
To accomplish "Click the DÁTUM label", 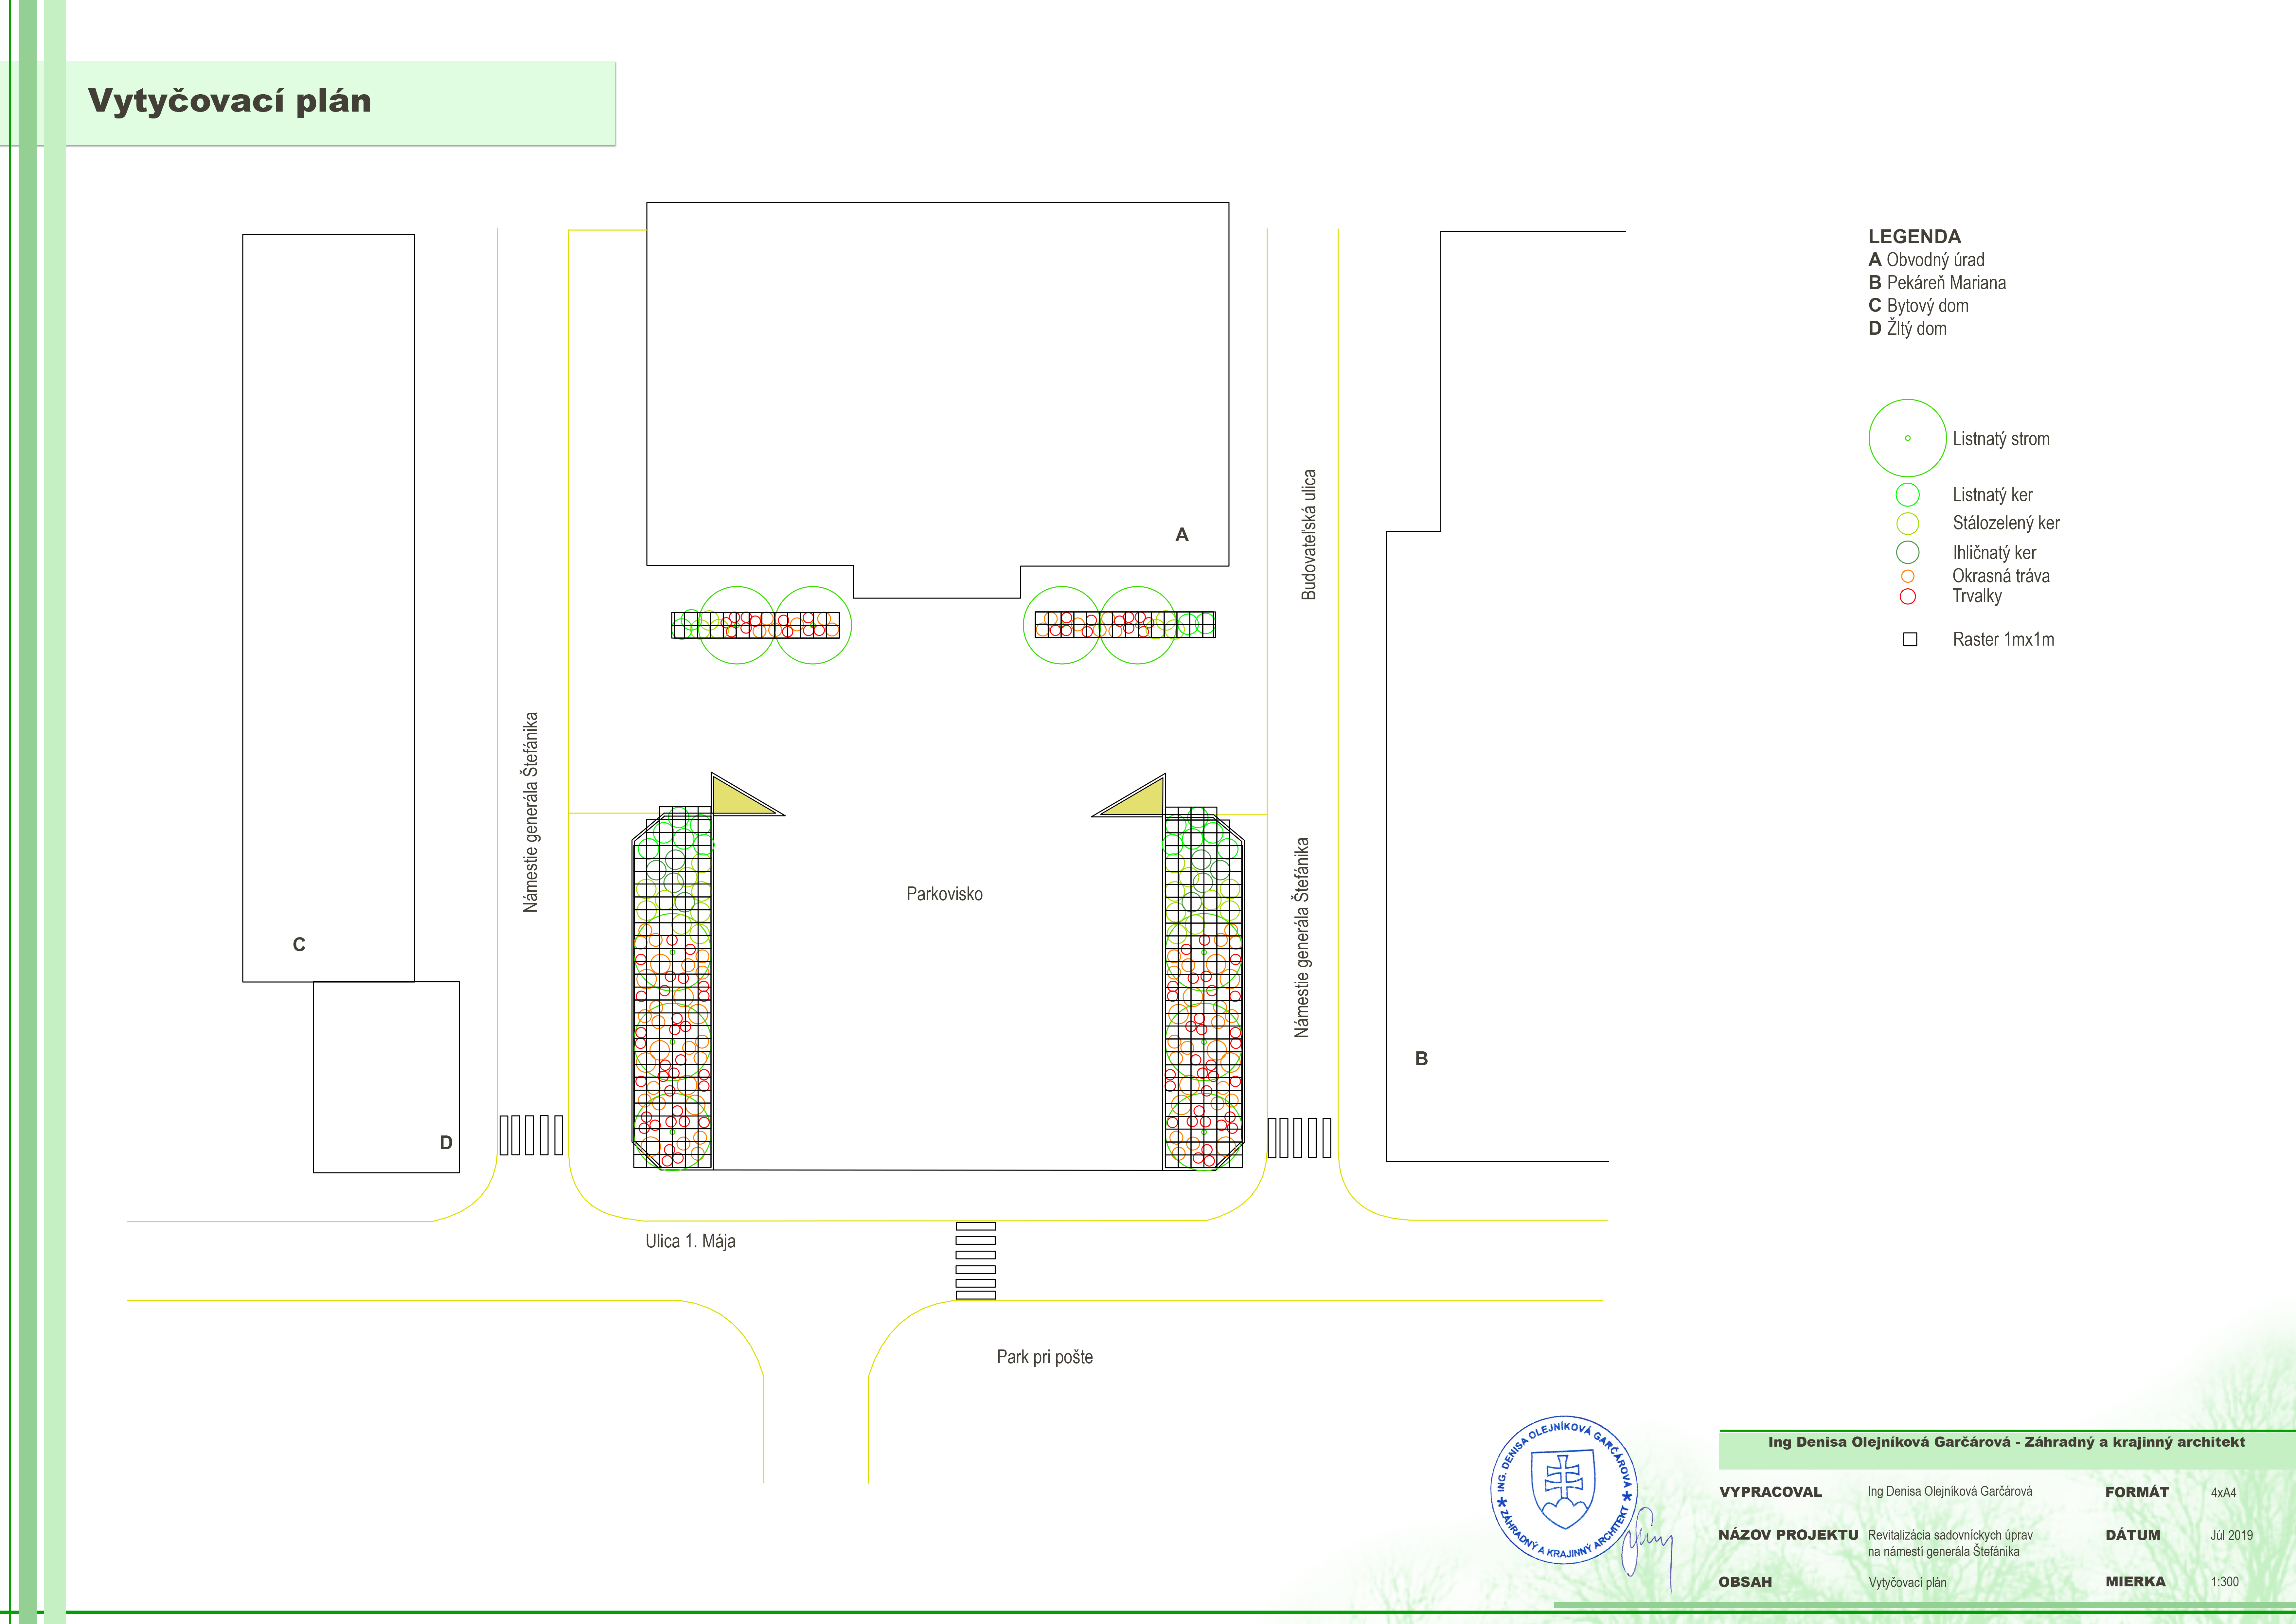I will [2133, 1535].
